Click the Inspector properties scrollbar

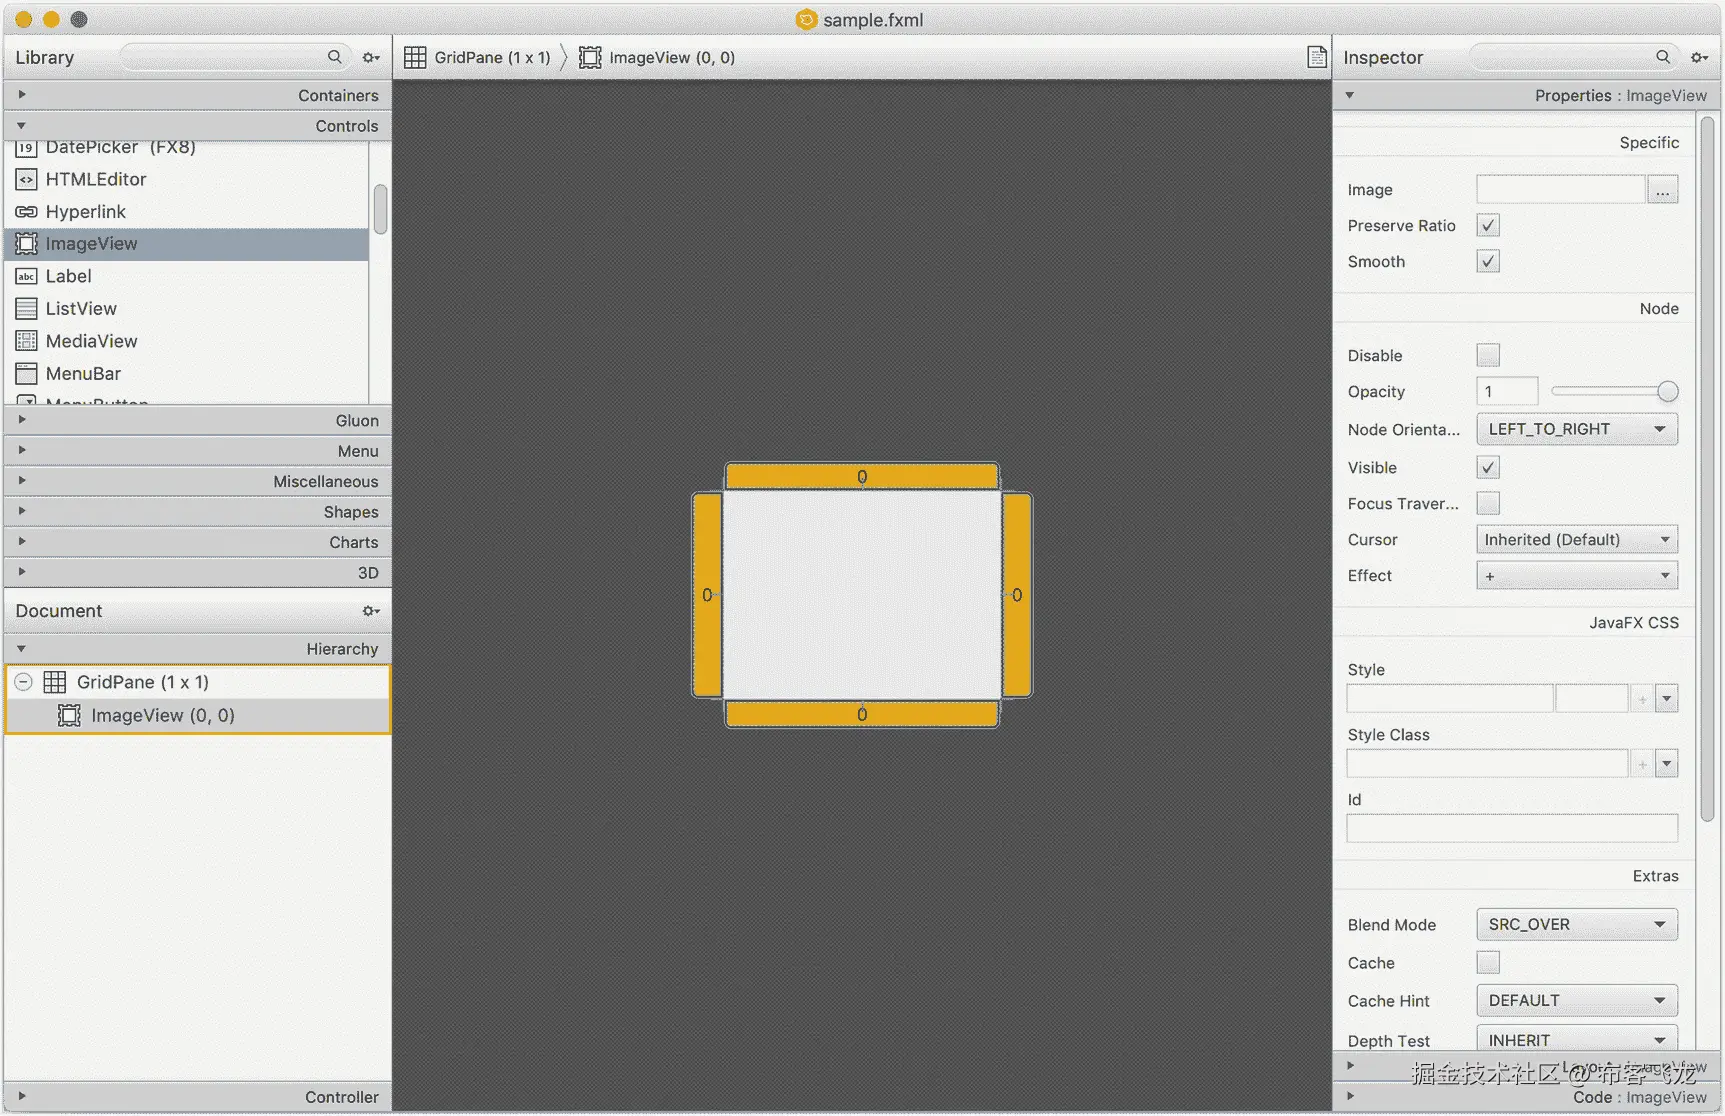[1708, 468]
